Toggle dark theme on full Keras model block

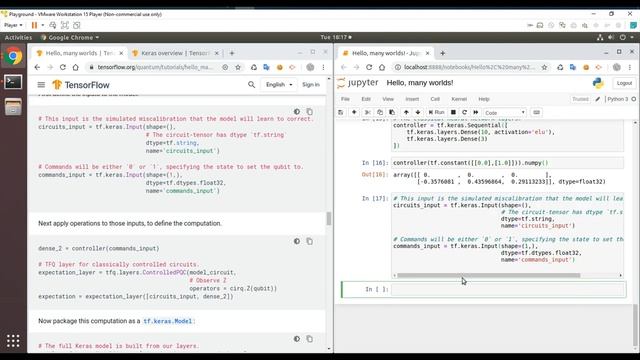(x=297, y=339)
